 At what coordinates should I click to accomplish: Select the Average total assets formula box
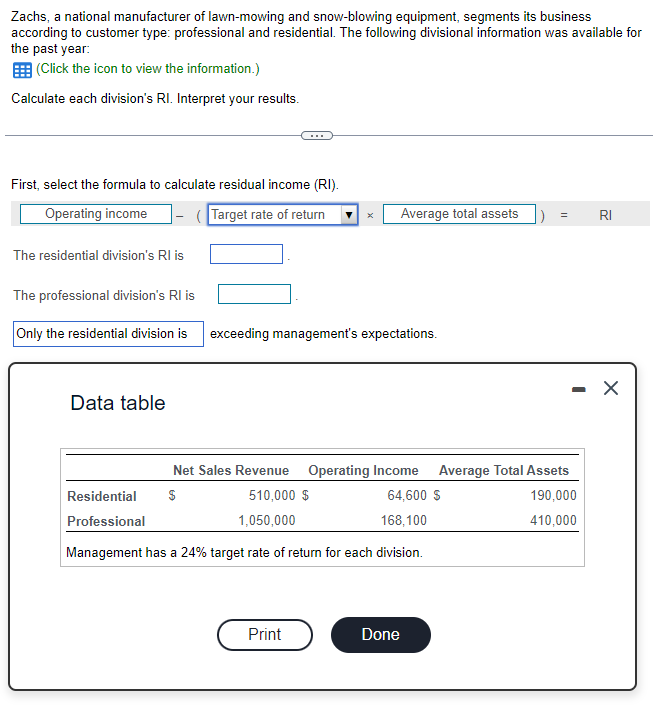[x=459, y=214]
